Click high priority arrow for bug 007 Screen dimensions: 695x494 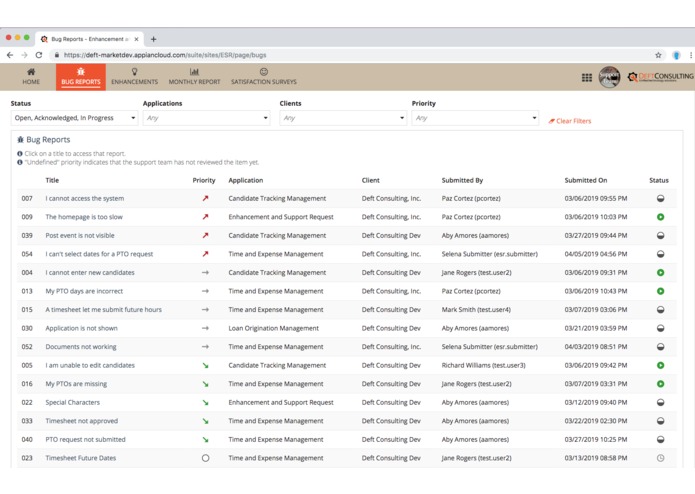pyautogui.click(x=205, y=198)
